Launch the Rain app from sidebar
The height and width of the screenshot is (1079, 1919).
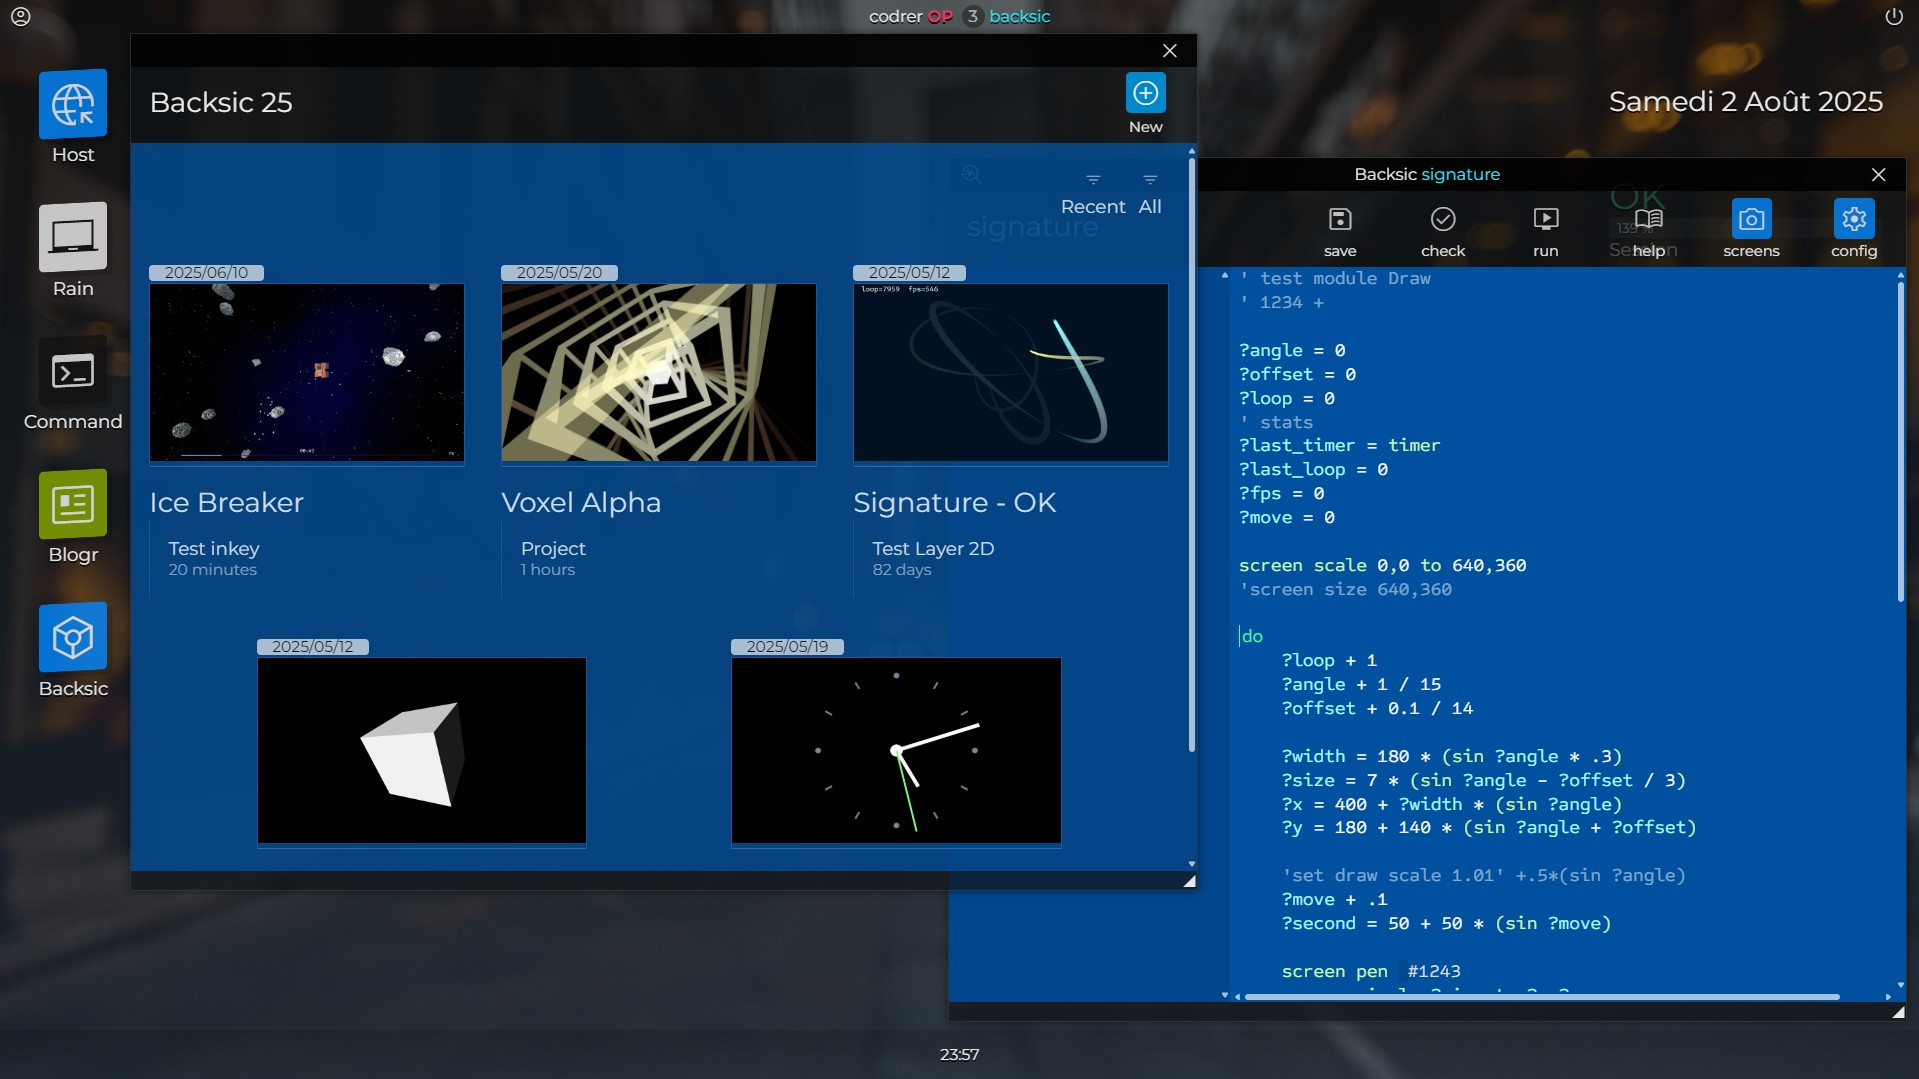coord(73,238)
